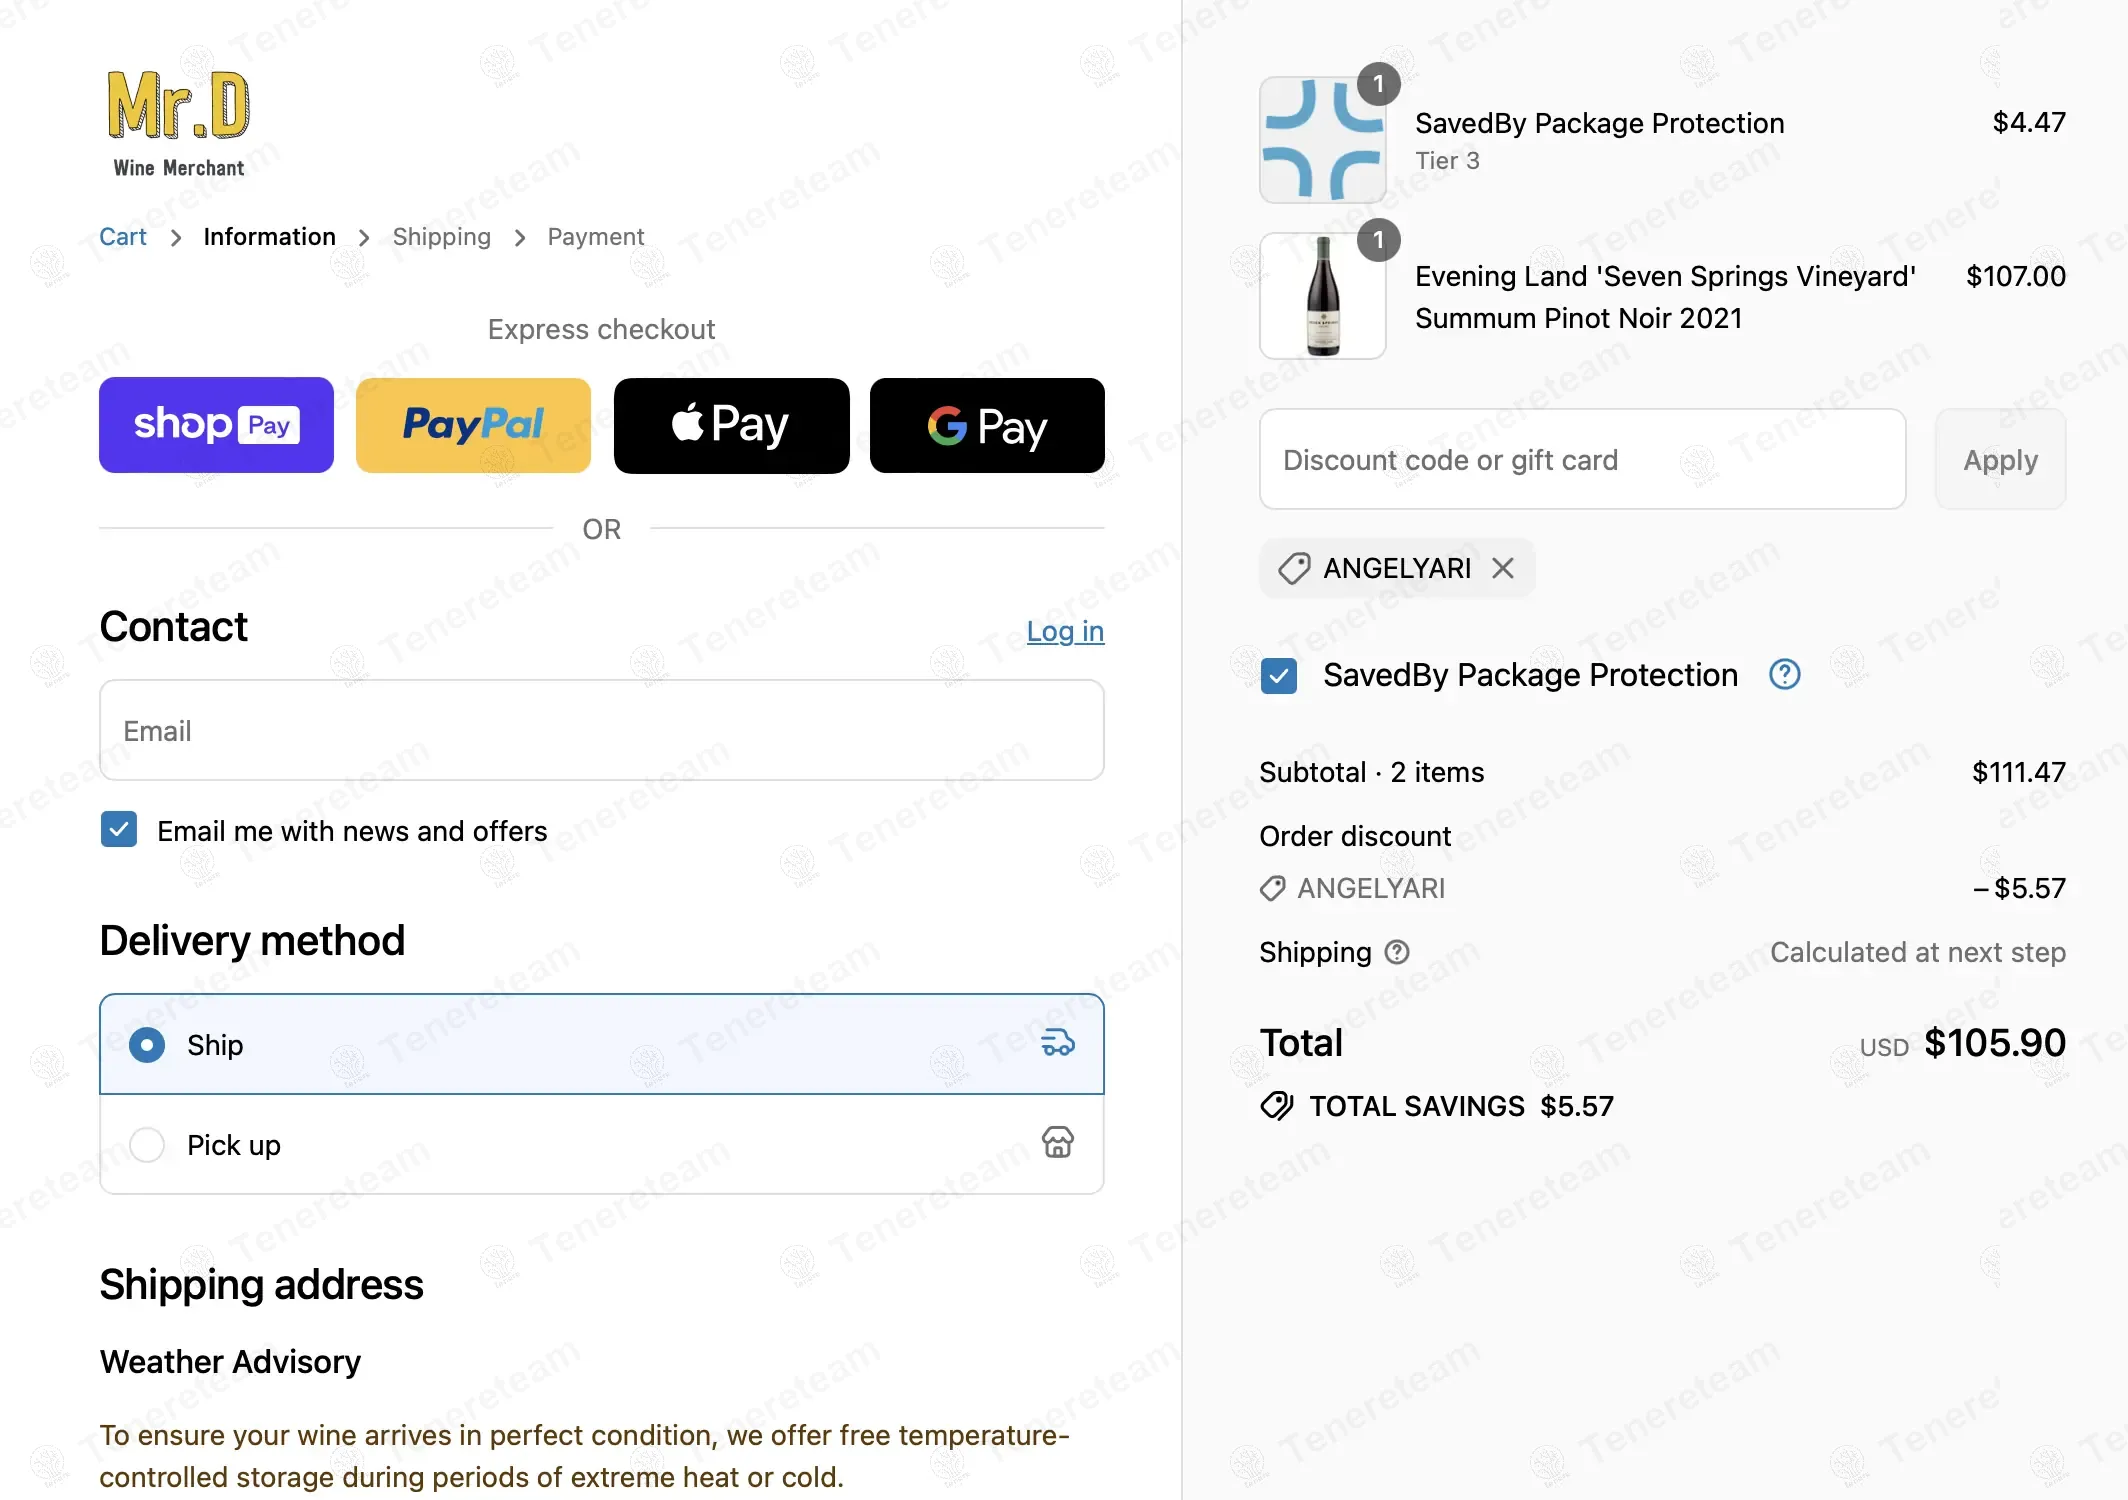Click the delivery truck icon on Ship
This screenshot has height=1500, width=2128.
1057,1043
